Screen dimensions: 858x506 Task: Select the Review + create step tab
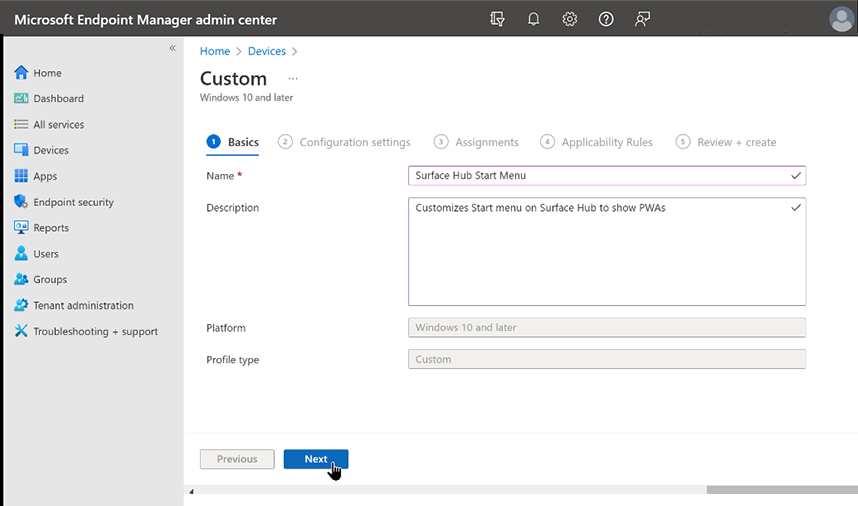point(726,142)
